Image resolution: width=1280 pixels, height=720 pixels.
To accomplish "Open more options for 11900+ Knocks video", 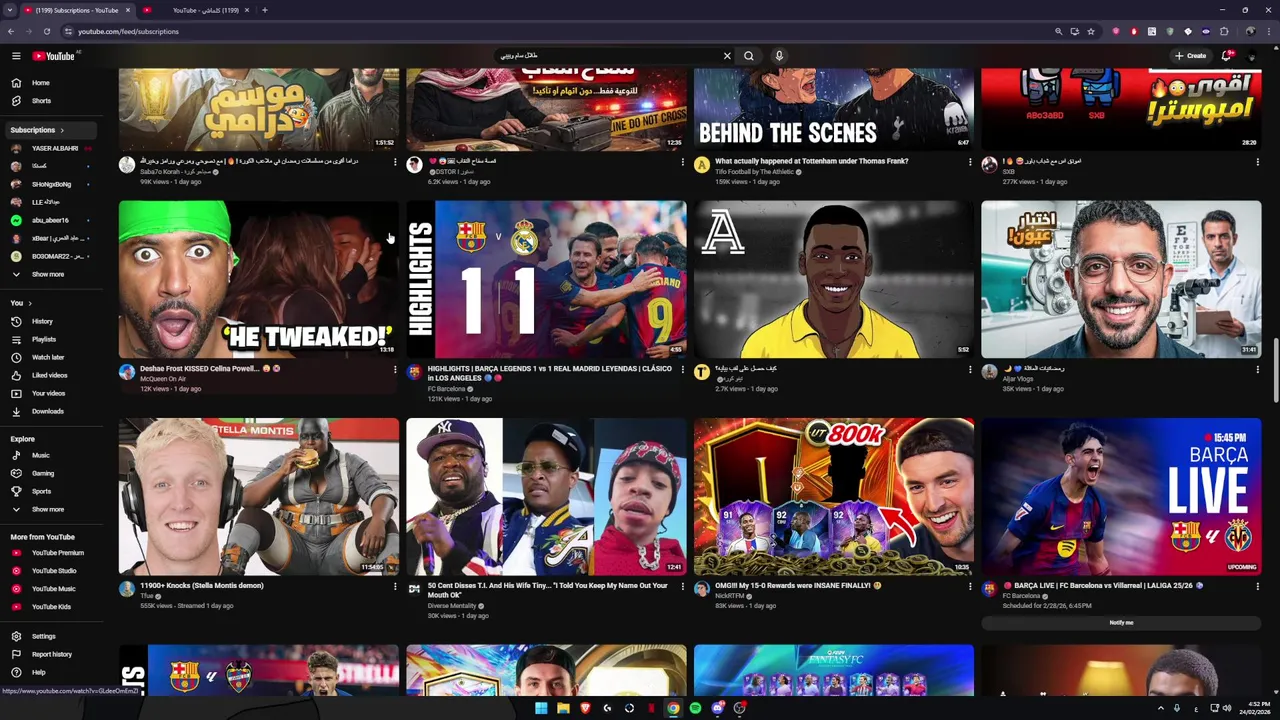I will click(395, 587).
